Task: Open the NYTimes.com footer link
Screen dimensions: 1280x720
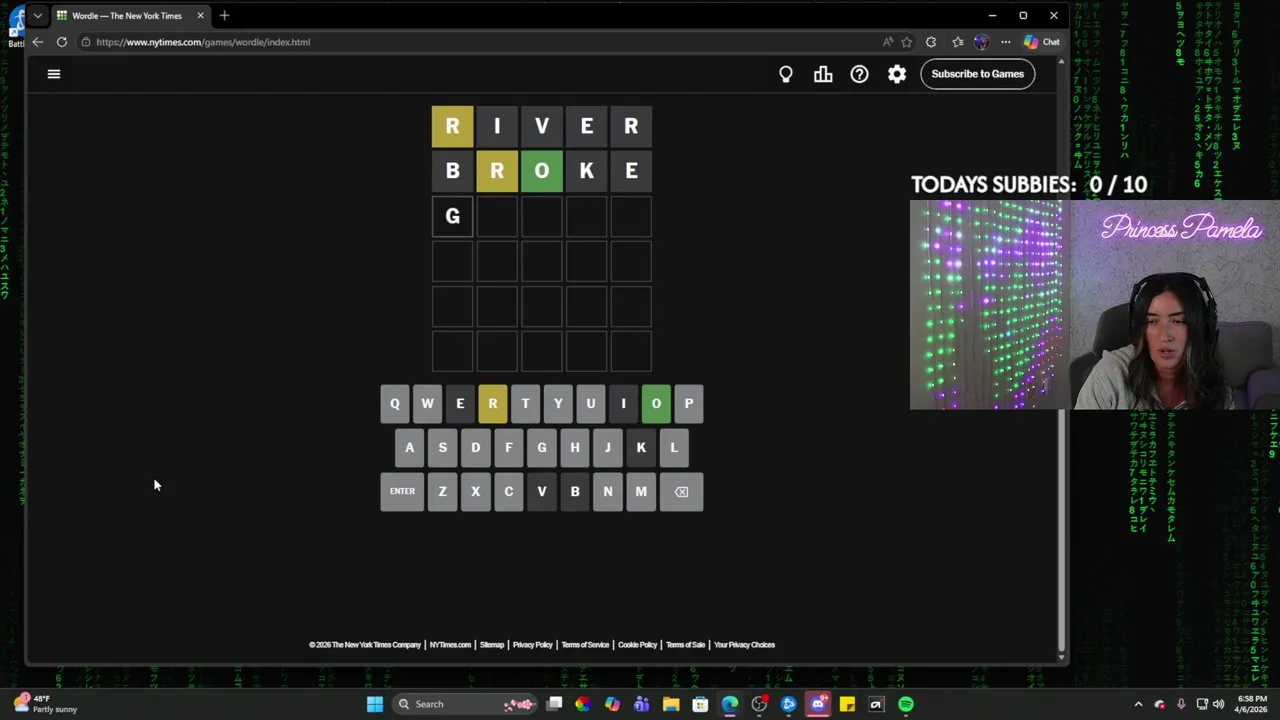Action: [x=450, y=645]
